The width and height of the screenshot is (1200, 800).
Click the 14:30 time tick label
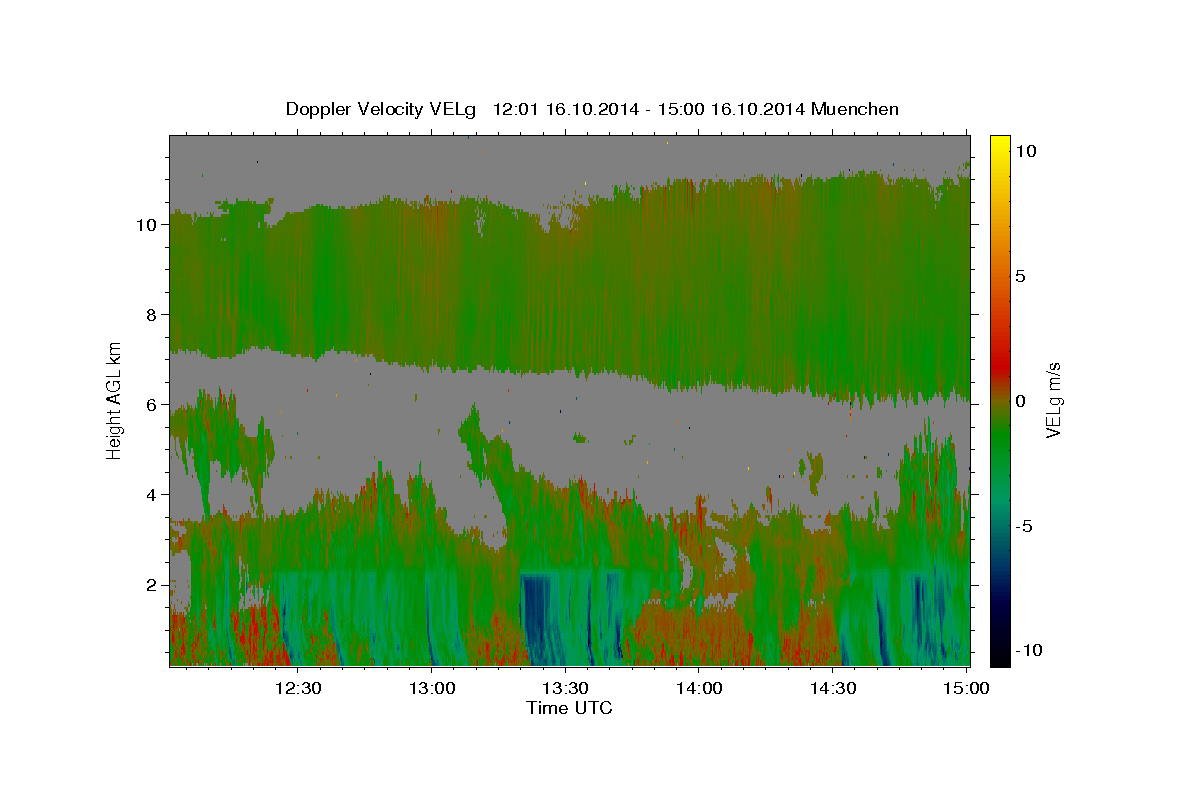(832, 688)
